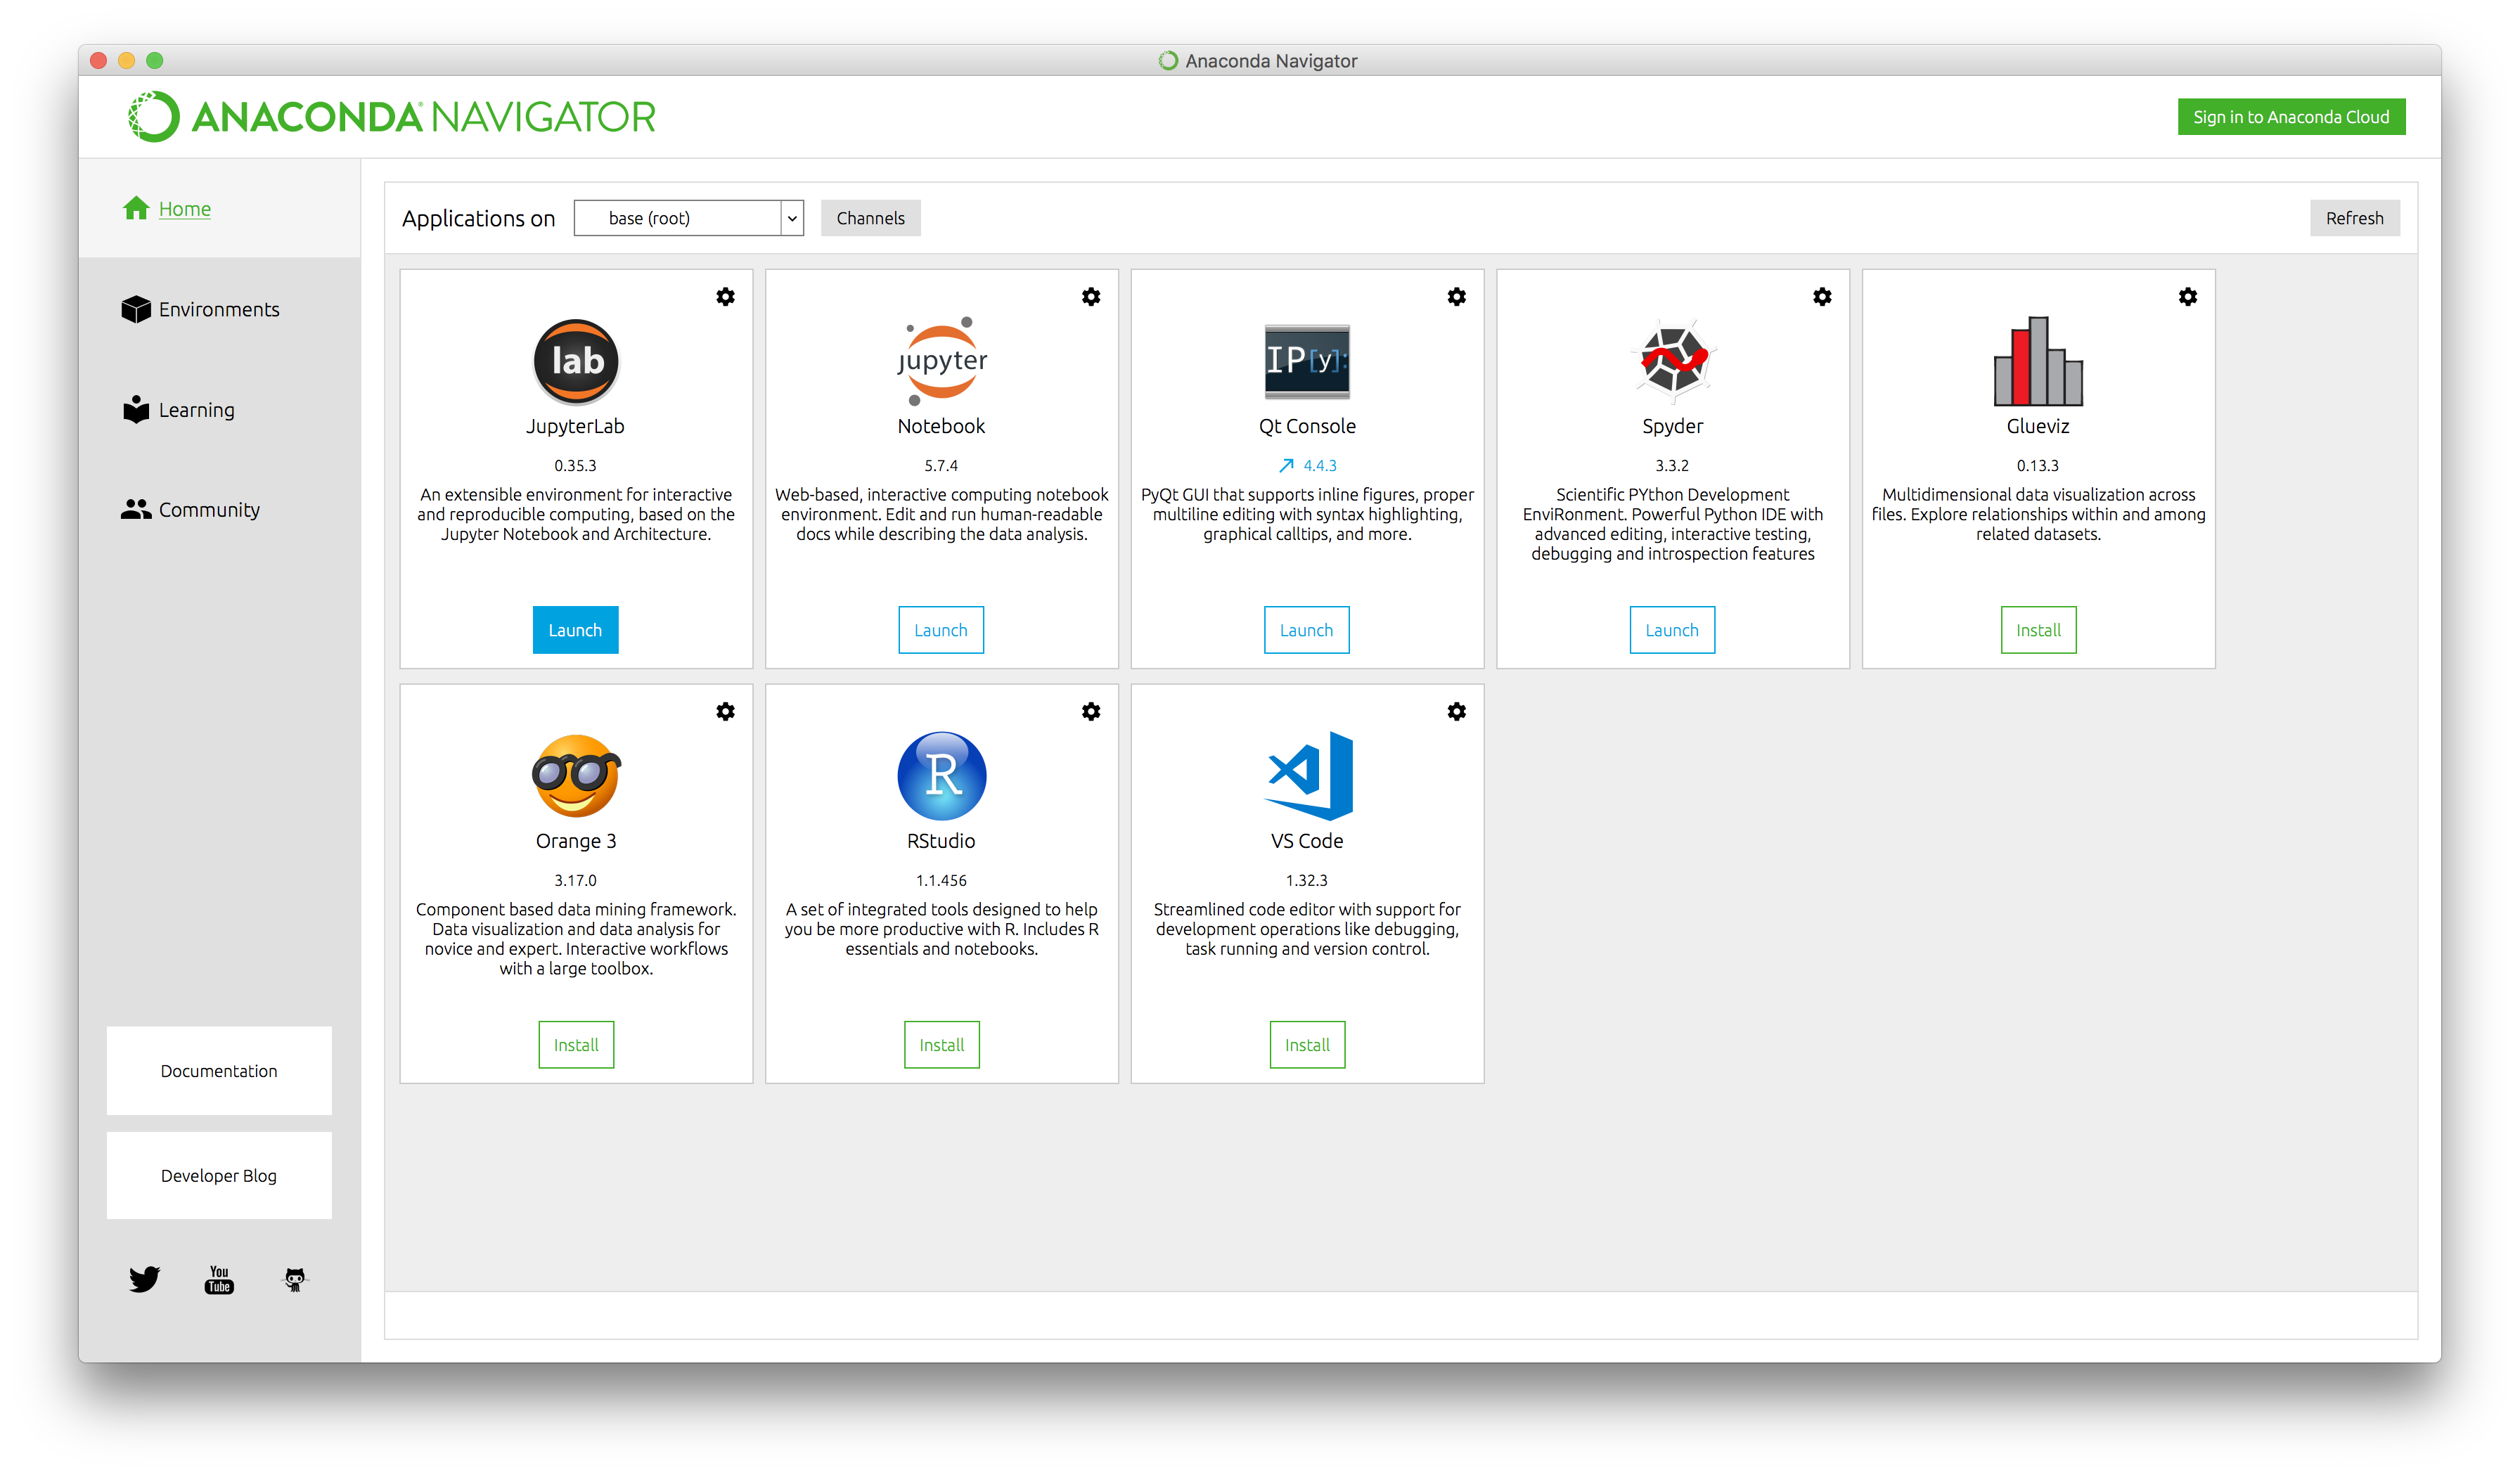Click Orange 3 version 3.17.0 text
The image size is (2520, 1475).
pos(576,881)
